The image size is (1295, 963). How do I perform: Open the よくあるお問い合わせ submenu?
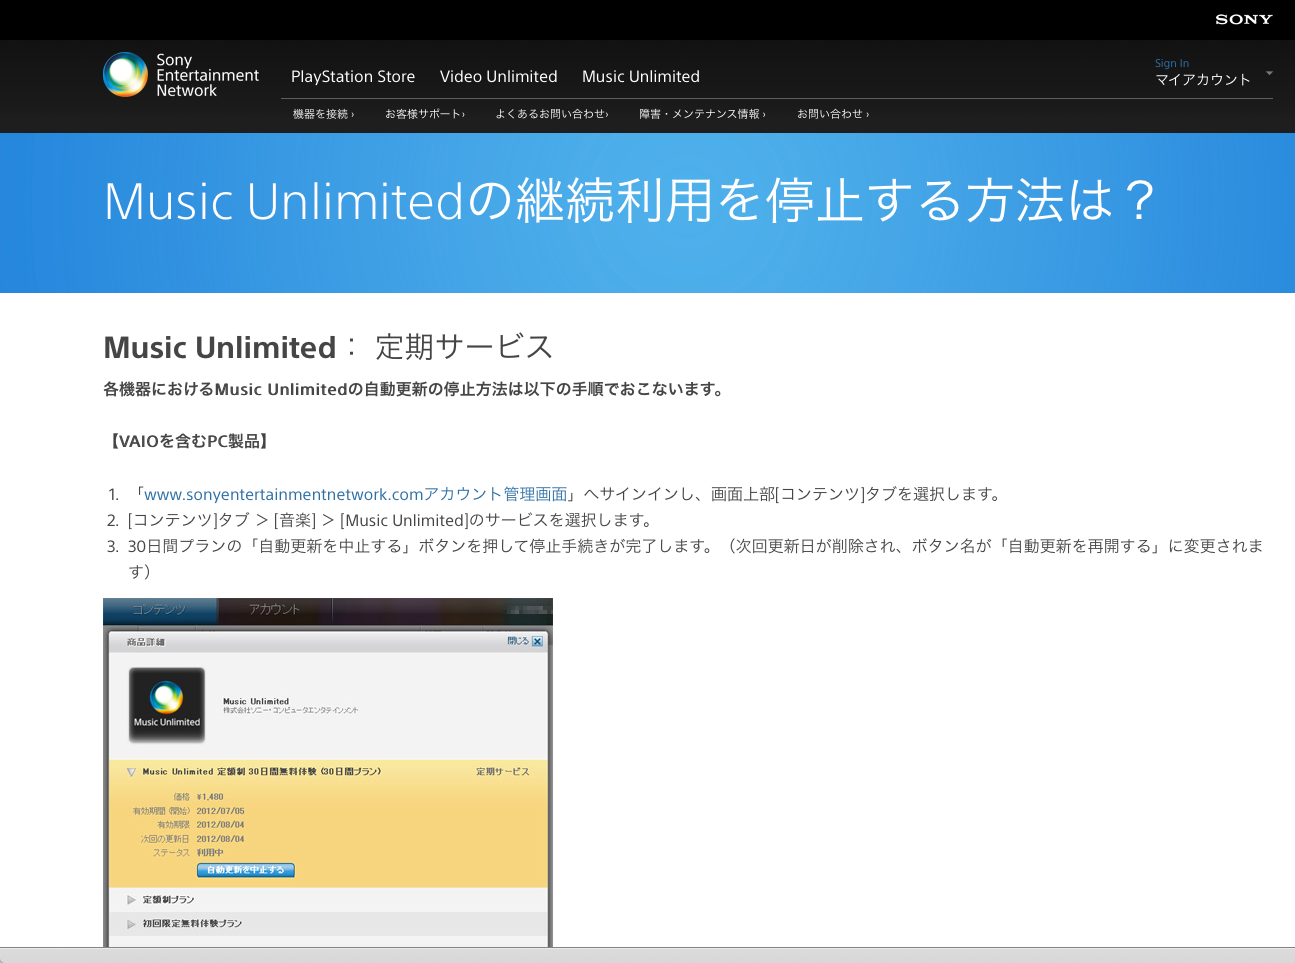click(552, 114)
